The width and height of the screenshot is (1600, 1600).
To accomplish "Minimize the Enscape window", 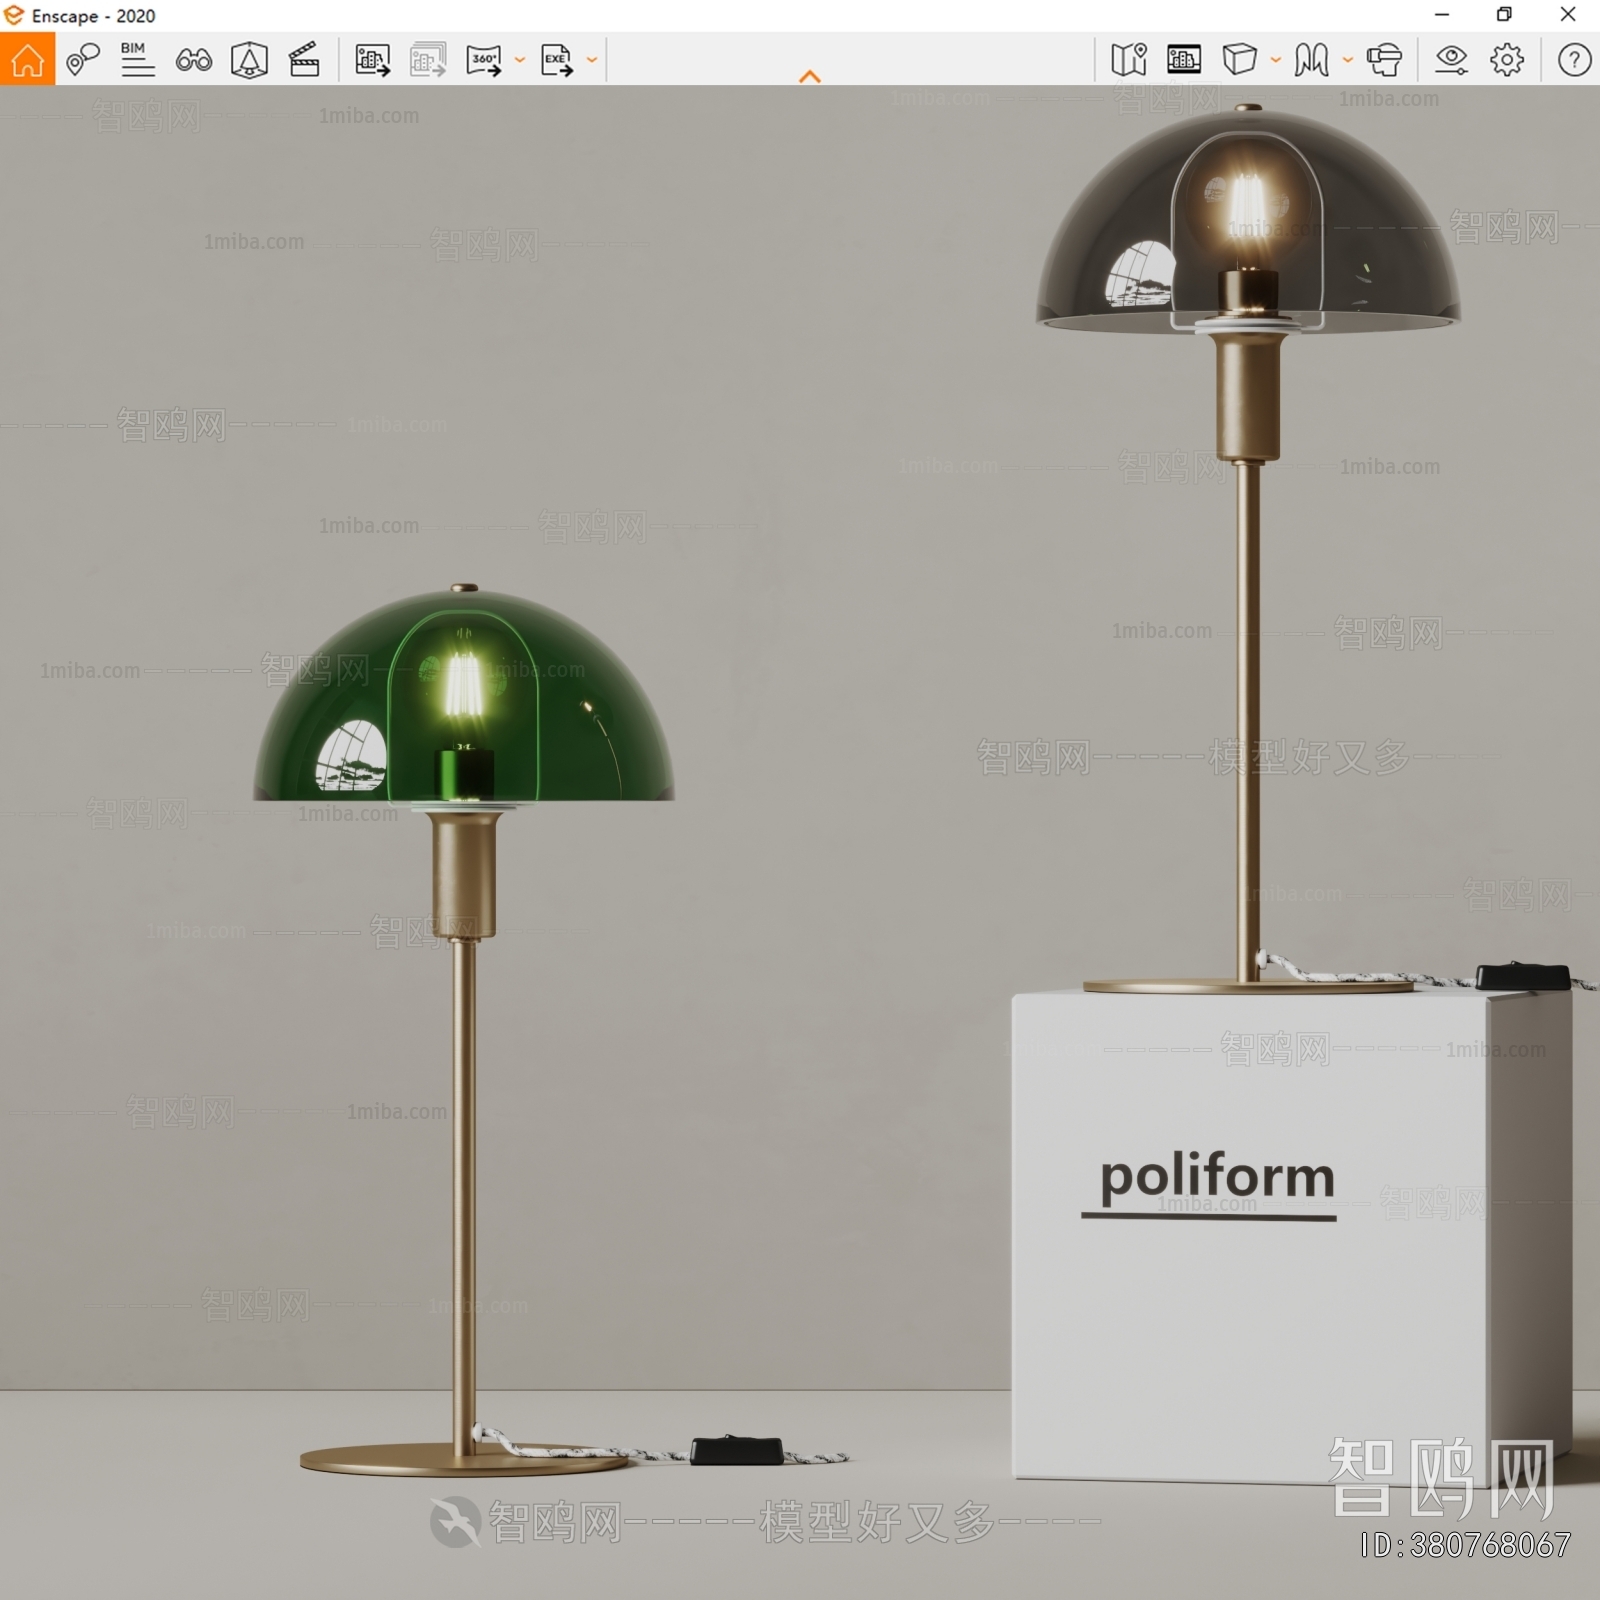I will point(1442,15).
